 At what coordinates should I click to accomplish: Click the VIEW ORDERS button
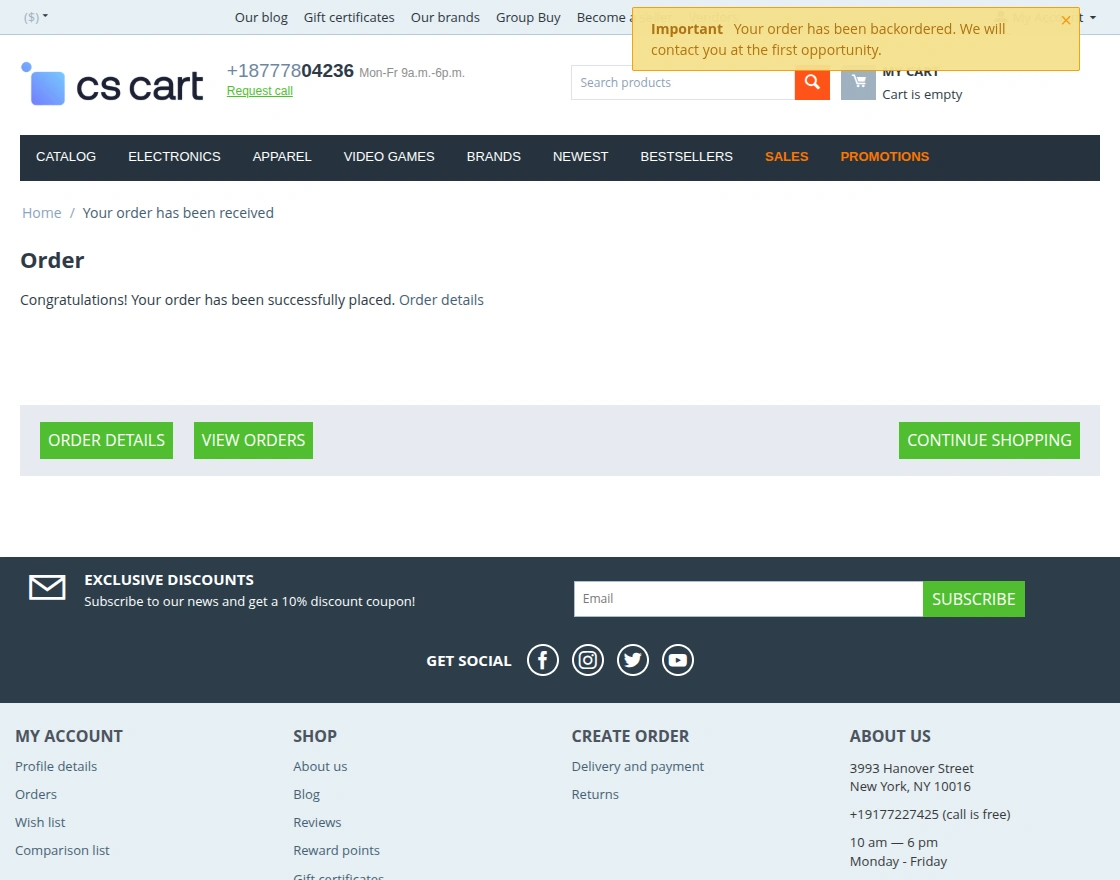pos(254,440)
